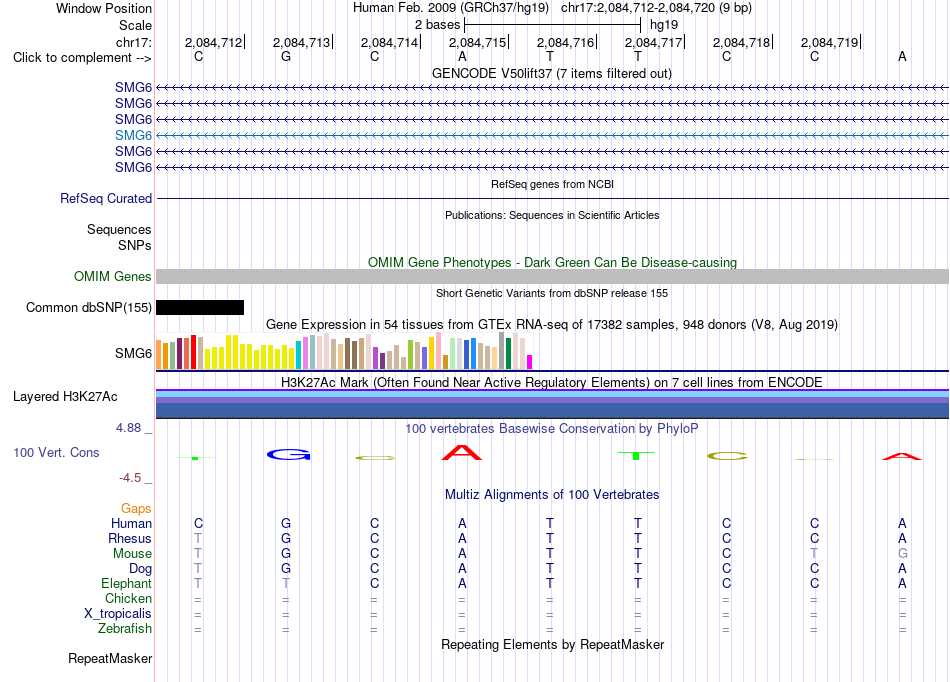This screenshot has width=950, height=682.
Task: Click the green T conservation logo letter
Action: pyautogui.click(x=636, y=455)
